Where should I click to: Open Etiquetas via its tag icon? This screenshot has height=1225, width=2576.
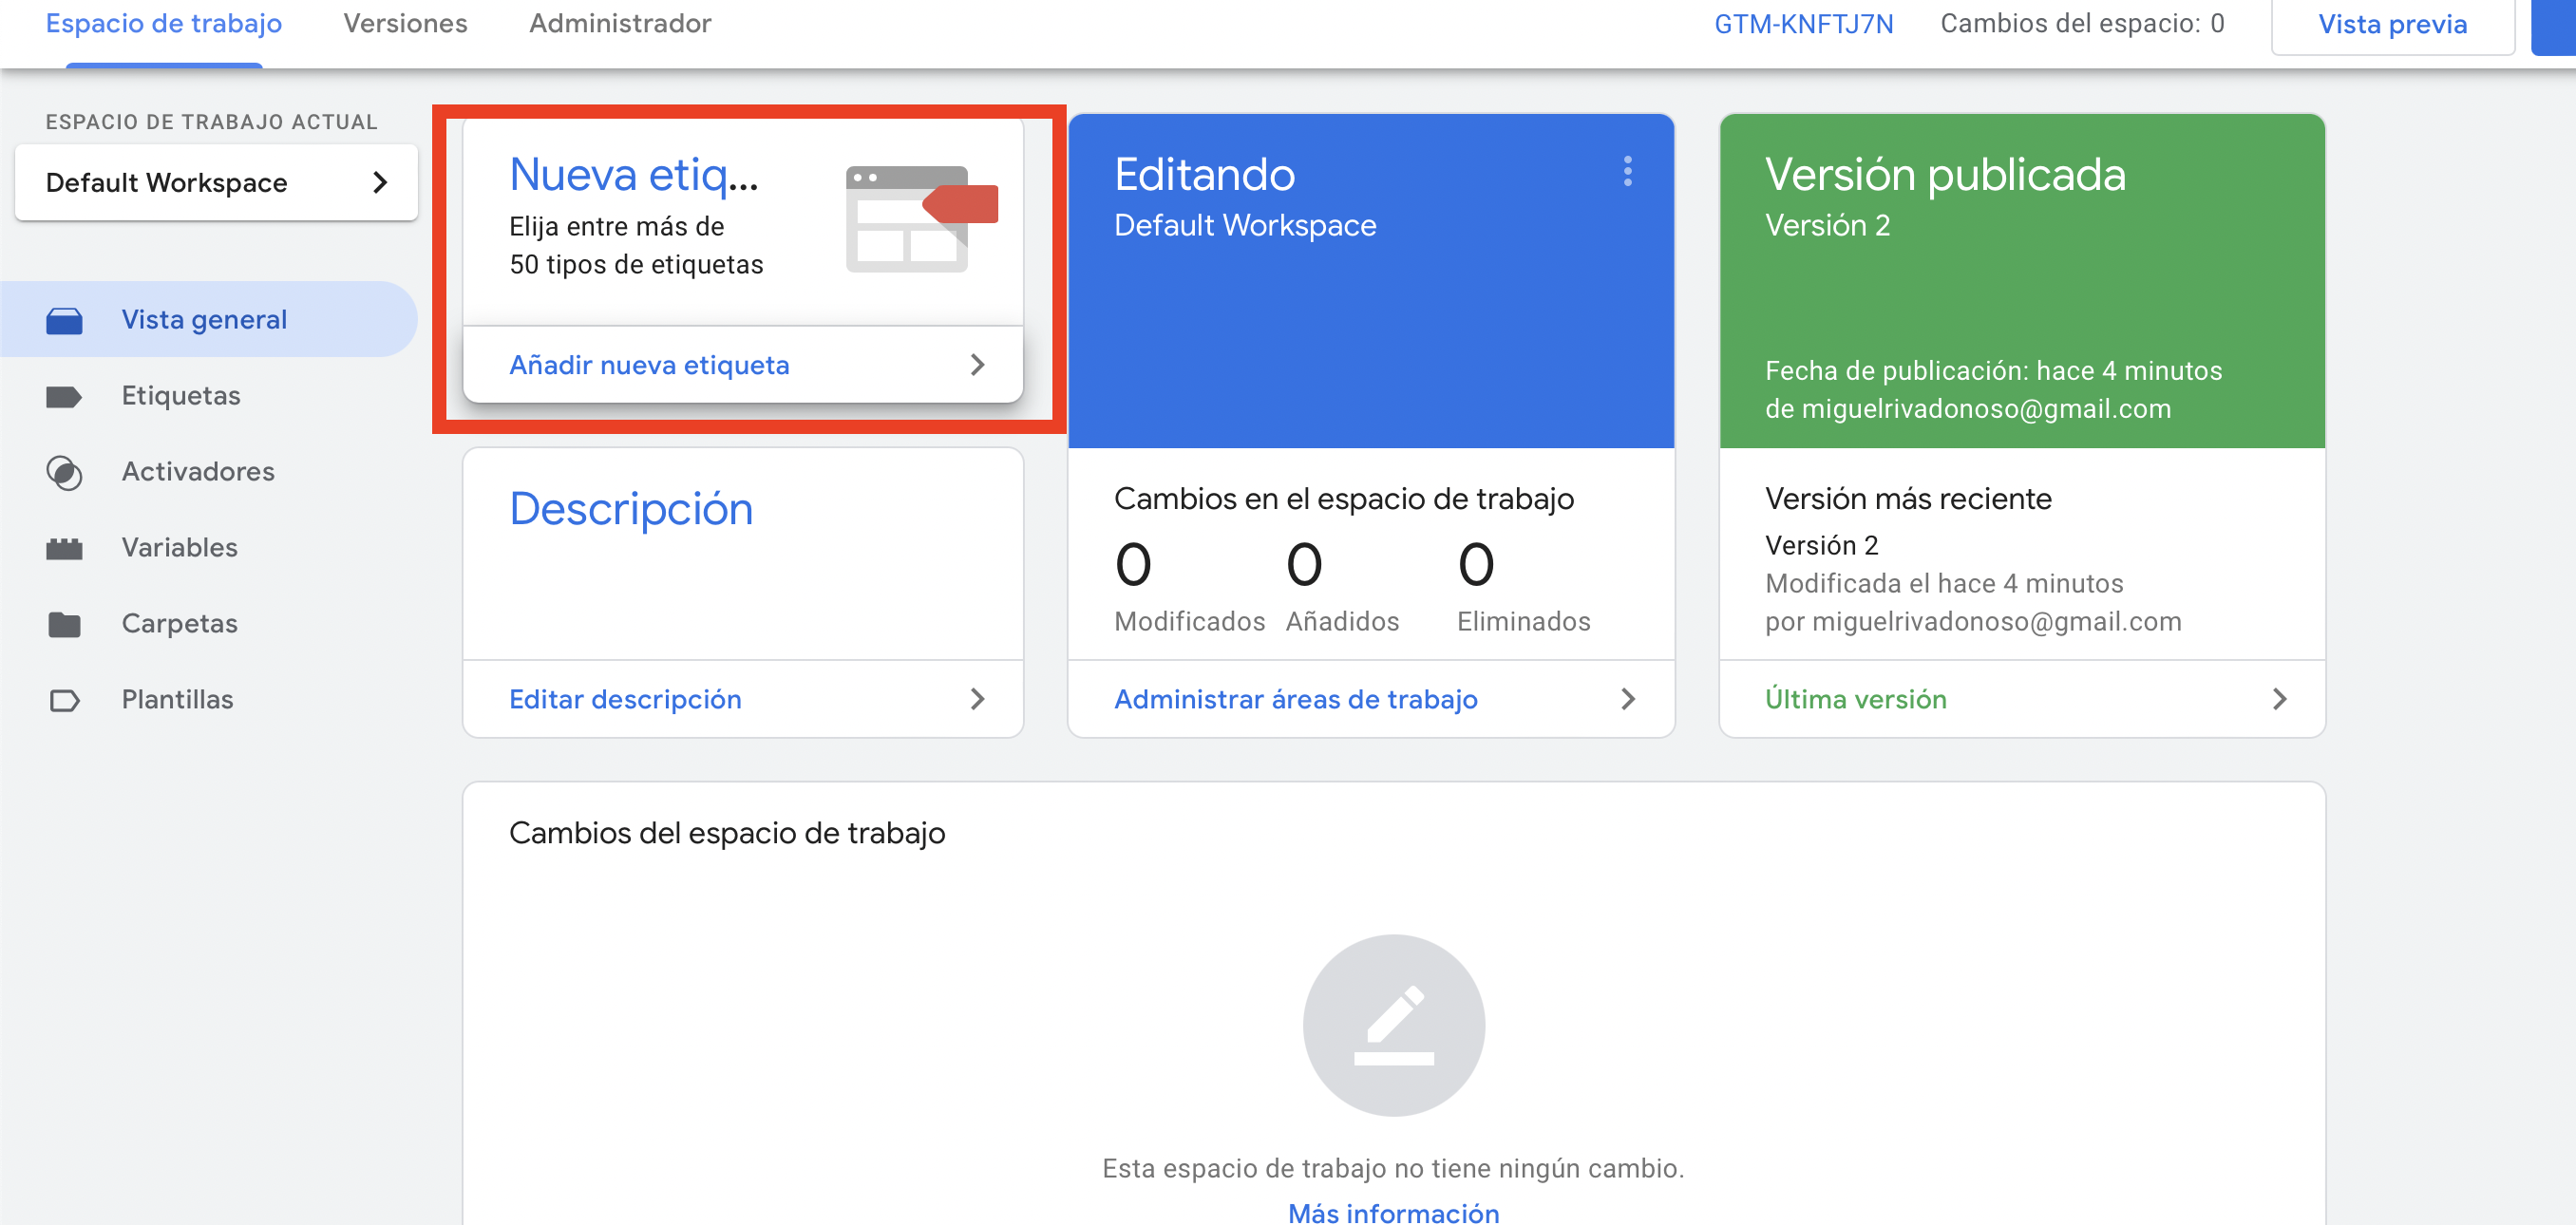64,396
